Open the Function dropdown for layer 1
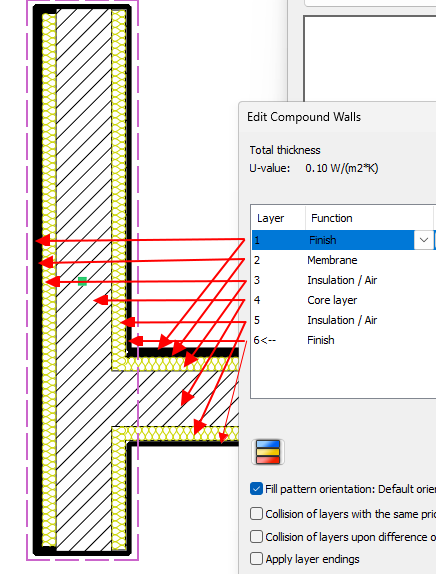The height and width of the screenshot is (574, 436). coord(424,240)
